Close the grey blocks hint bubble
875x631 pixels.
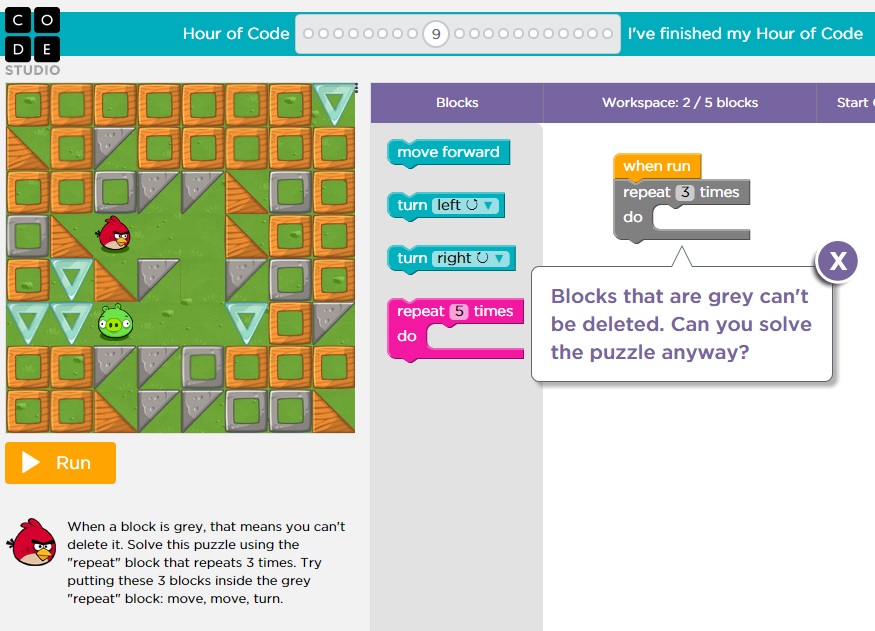pyautogui.click(x=837, y=261)
